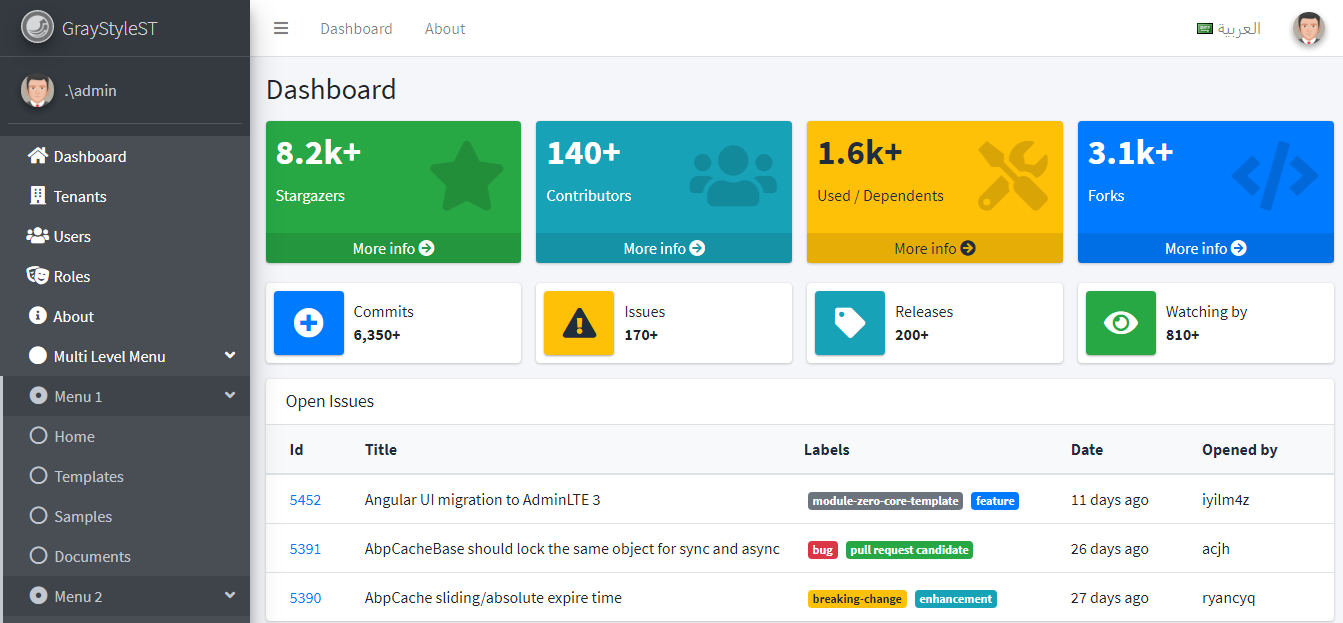Collapse the Menu 1 submenu

(x=229, y=395)
